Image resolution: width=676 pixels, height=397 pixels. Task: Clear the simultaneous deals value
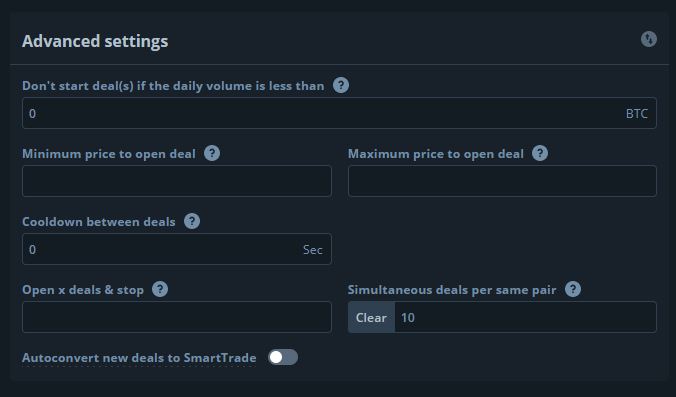click(371, 317)
